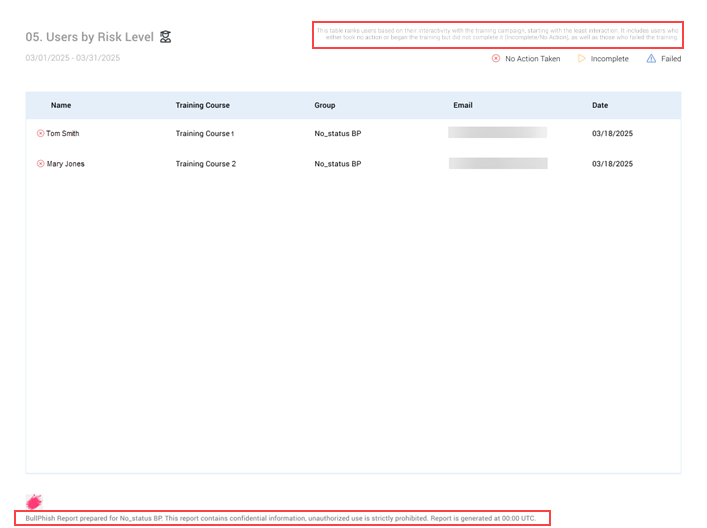Open Training Course 2 in Mary's row
Viewport: 707px width, 528px height.
(x=206, y=164)
